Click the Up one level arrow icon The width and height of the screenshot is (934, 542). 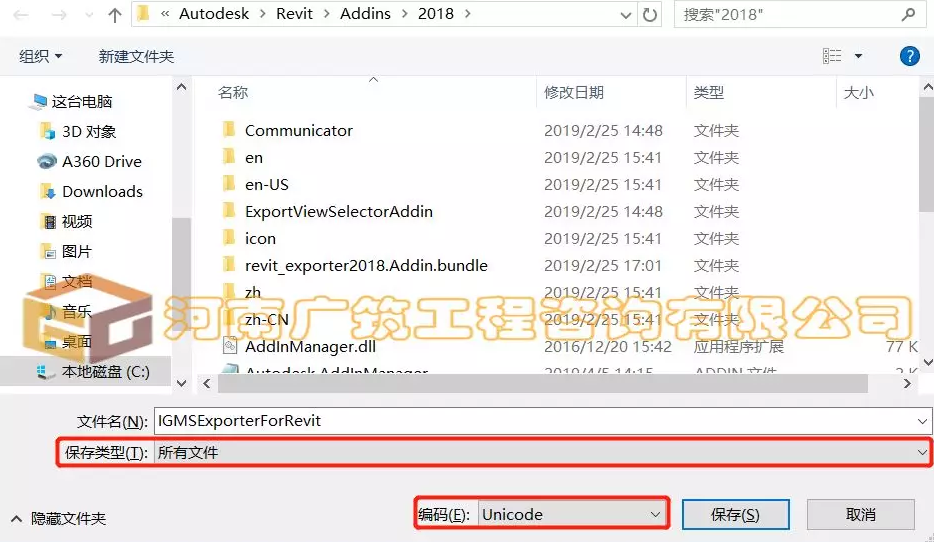pyautogui.click(x=114, y=15)
